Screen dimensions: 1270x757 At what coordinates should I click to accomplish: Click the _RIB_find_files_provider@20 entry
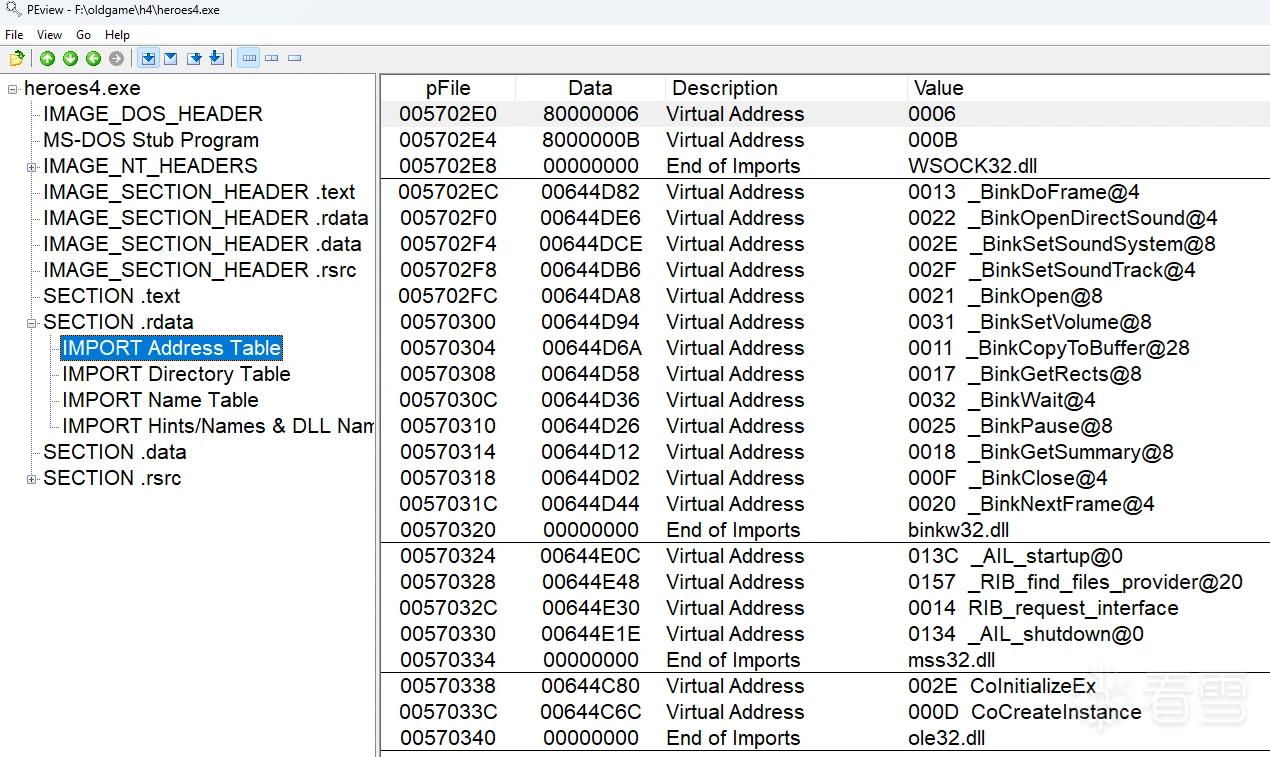[x=1105, y=582]
